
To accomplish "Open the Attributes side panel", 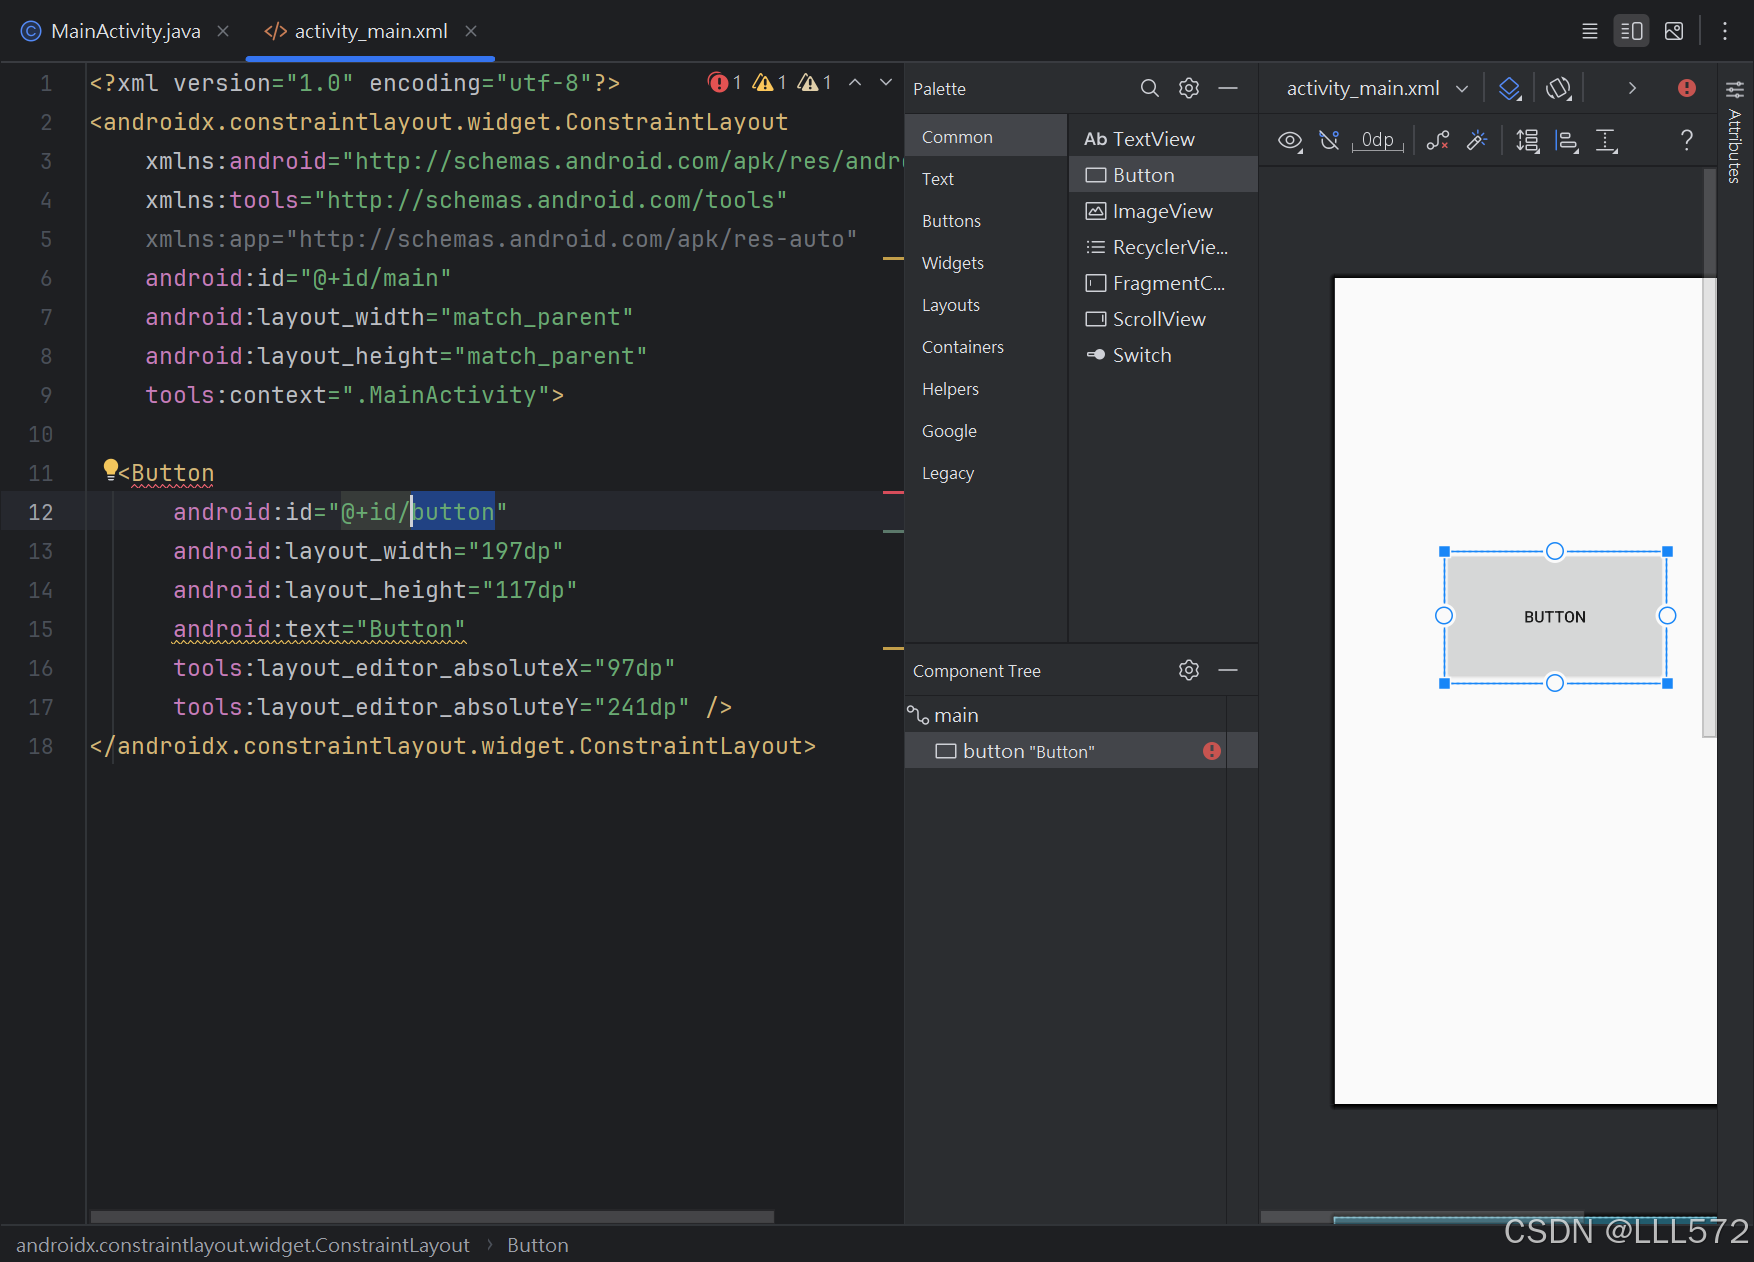I will click(x=1735, y=131).
